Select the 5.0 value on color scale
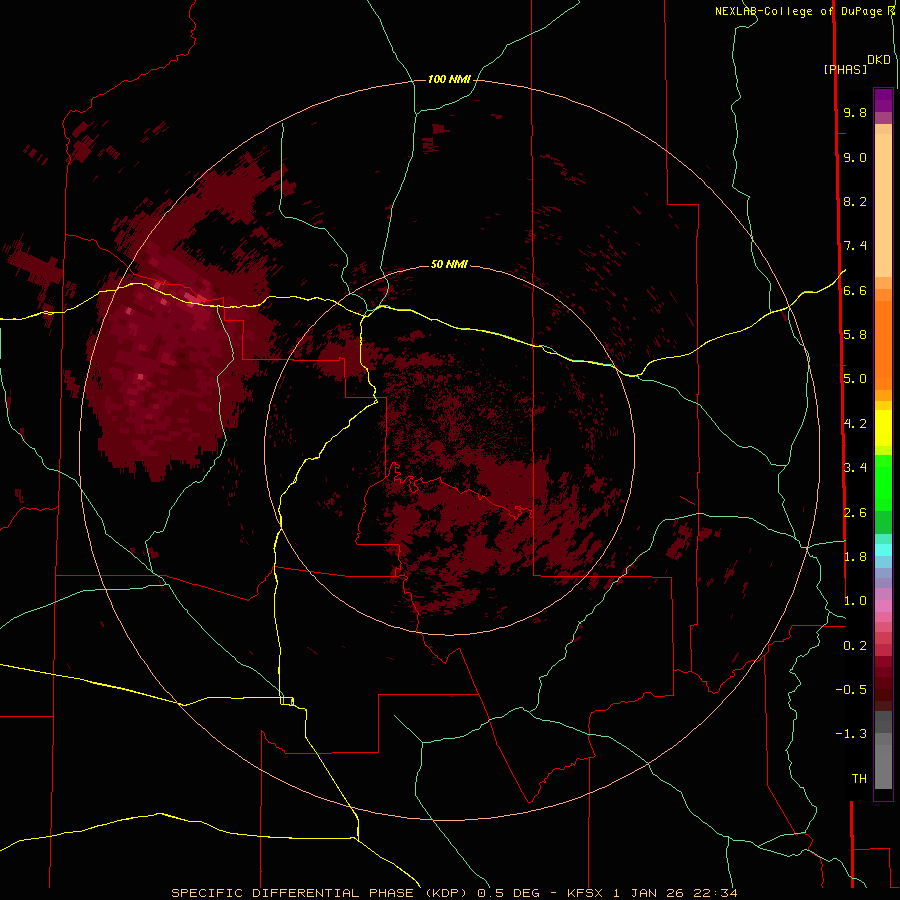This screenshot has height=900, width=900. [855, 379]
